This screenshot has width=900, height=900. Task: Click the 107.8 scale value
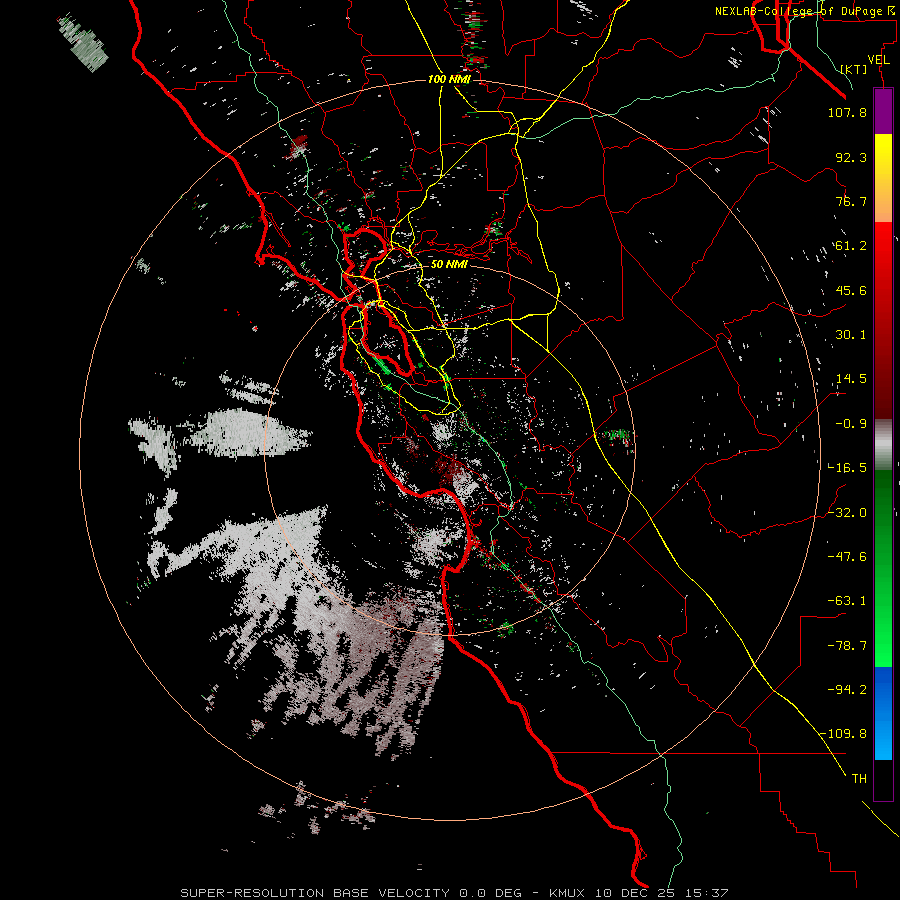click(x=847, y=112)
